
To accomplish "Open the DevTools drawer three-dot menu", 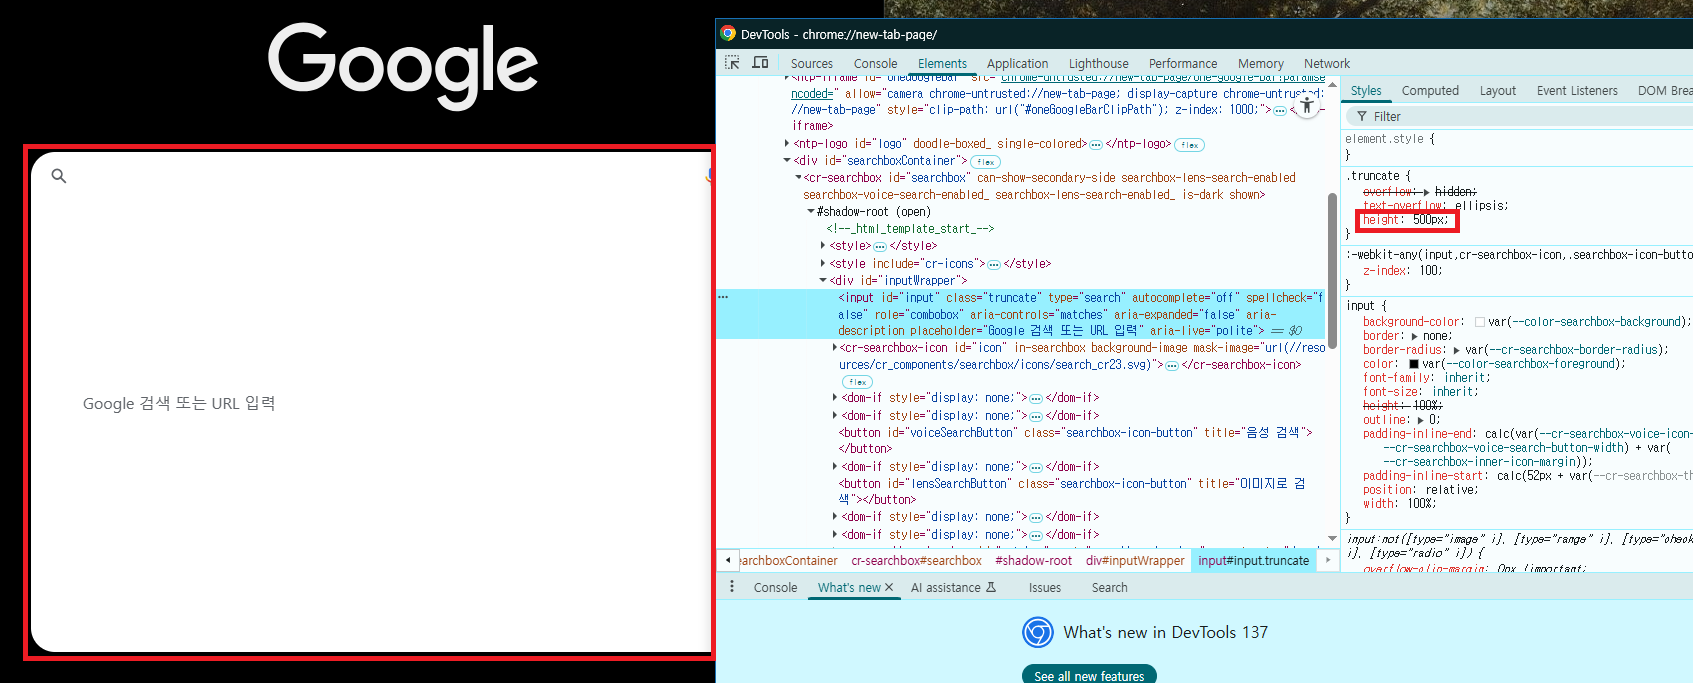I will pyautogui.click(x=732, y=587).
